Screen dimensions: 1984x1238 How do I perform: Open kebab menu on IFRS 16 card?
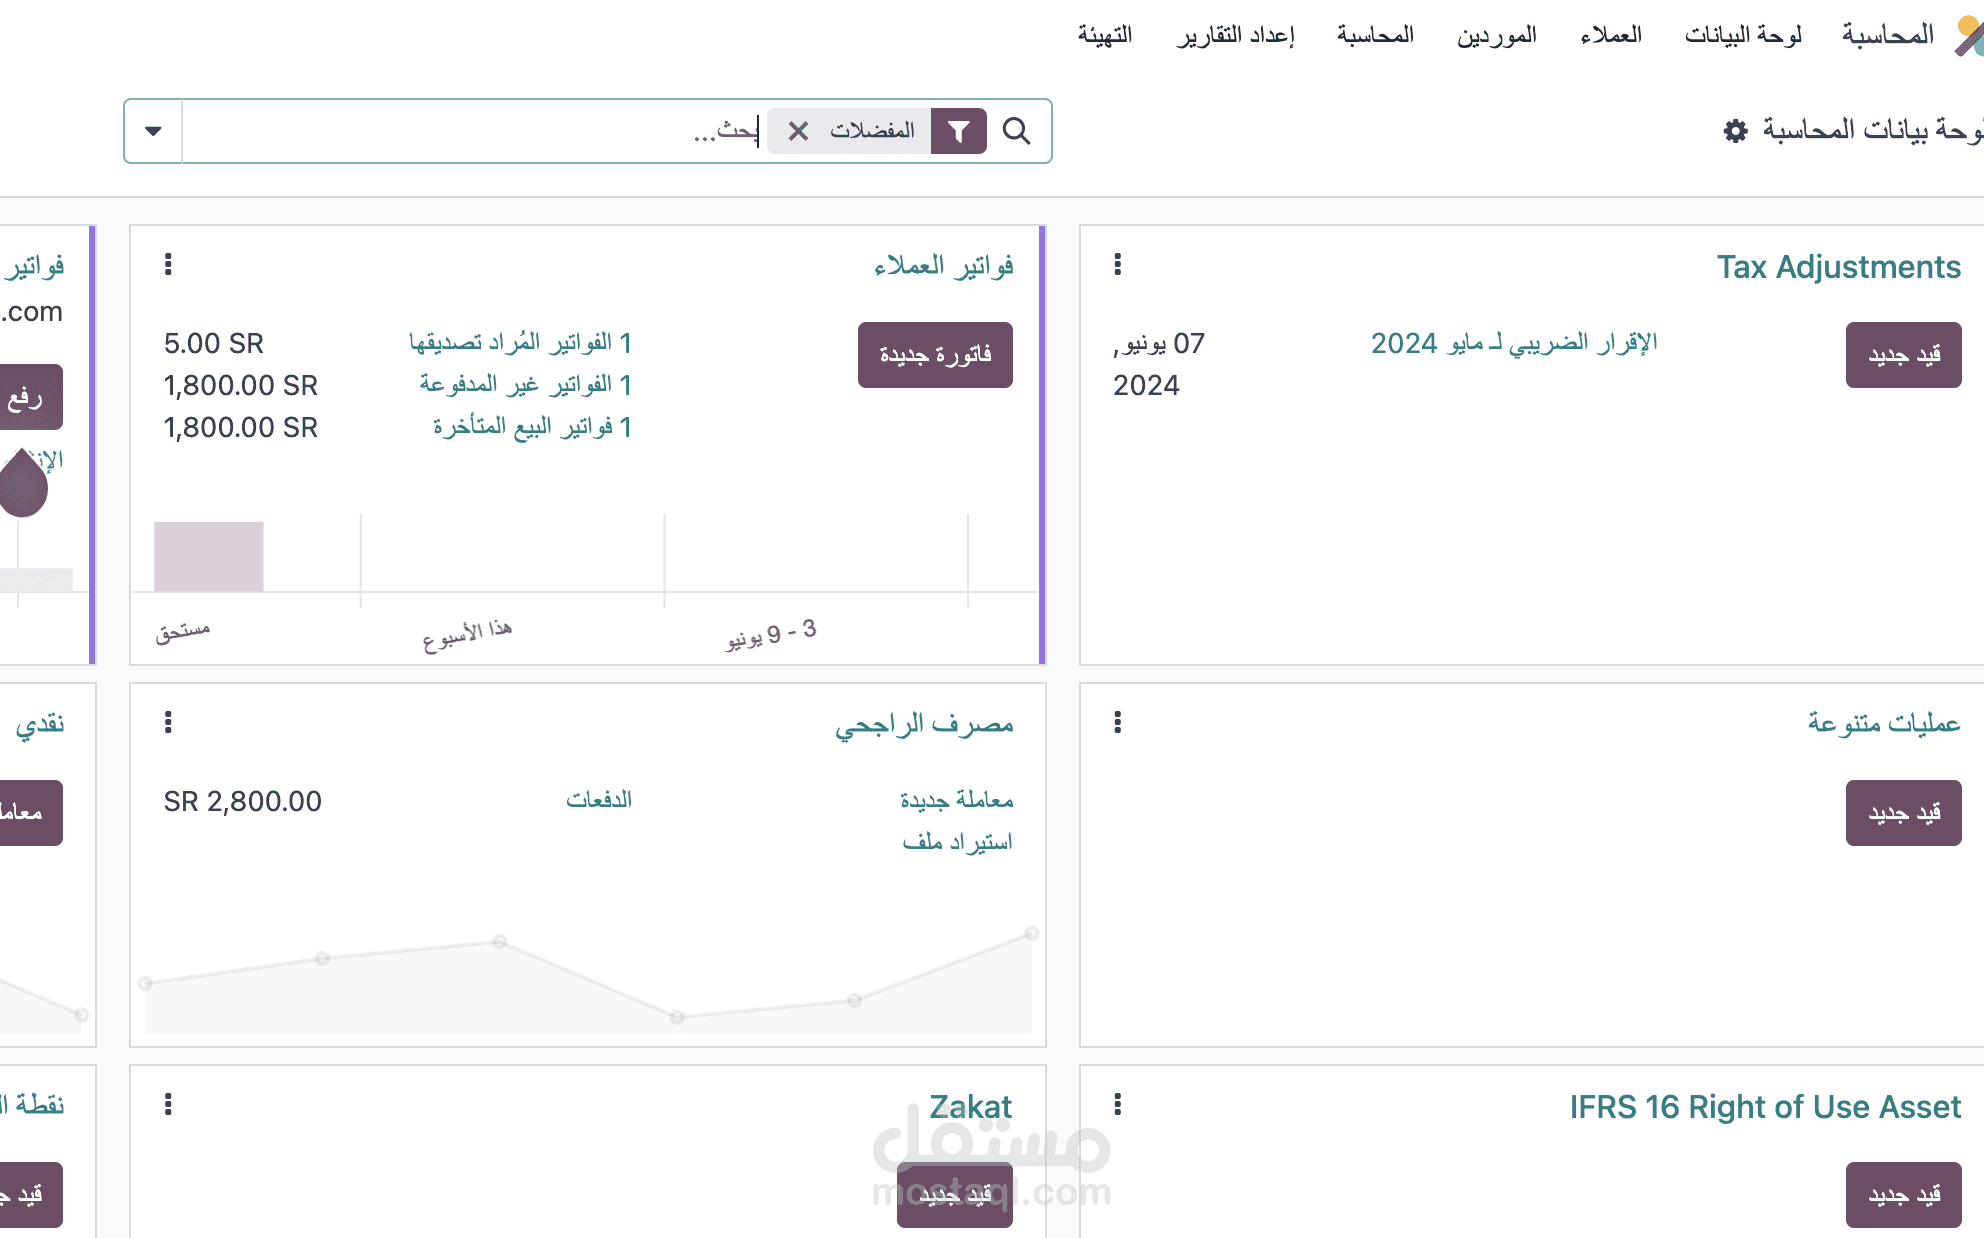click(1117, 1105)
